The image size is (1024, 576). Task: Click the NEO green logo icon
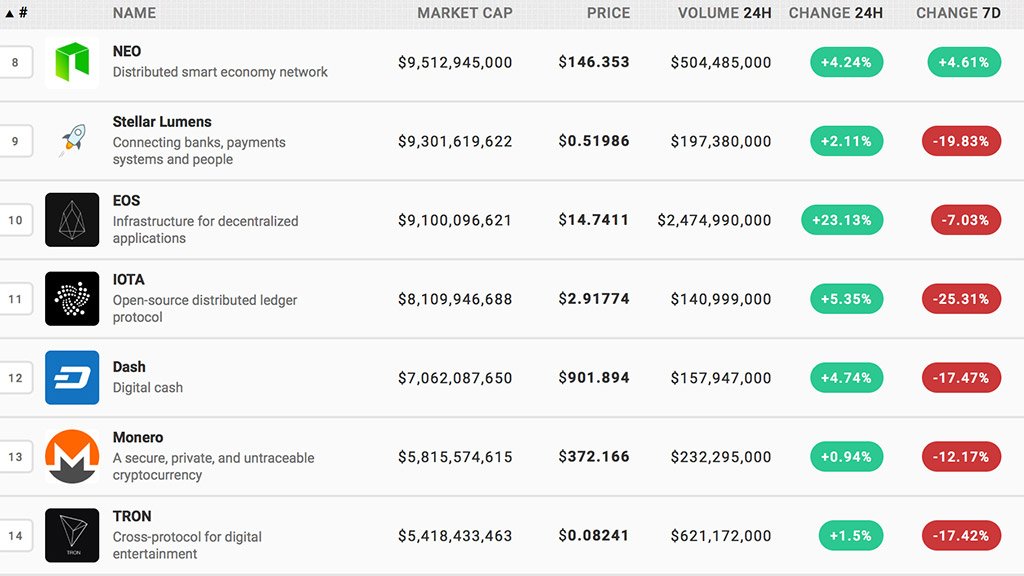tap(72, 62)
